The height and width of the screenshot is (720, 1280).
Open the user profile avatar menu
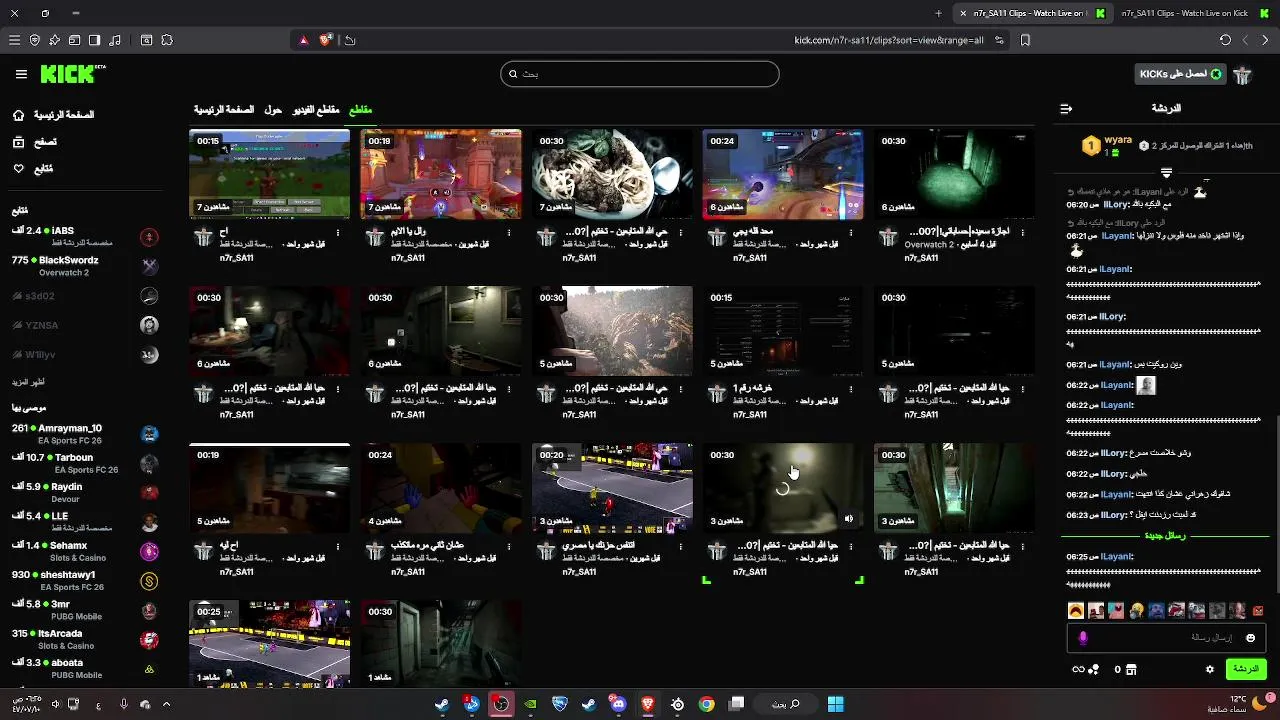tap(1243, 75)
